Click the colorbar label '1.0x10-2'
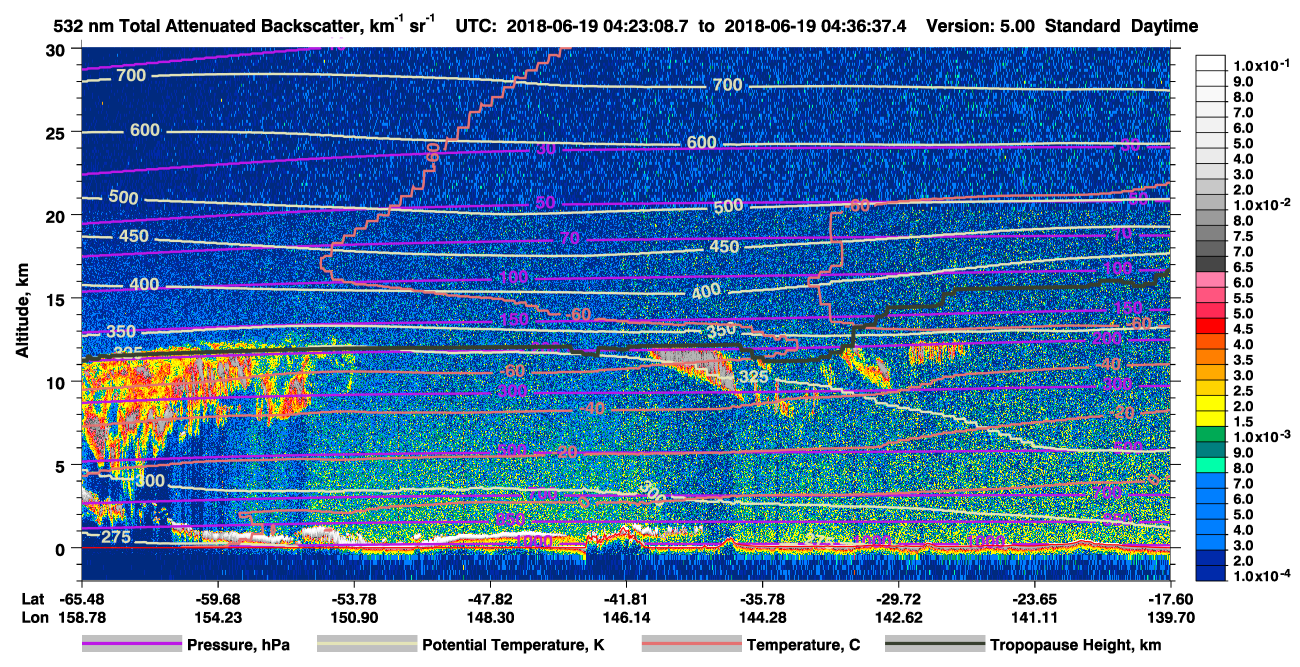Image resolution: width=1300 pixels, height=667 pixels. pyautogui.click(x=1261, y=203)
